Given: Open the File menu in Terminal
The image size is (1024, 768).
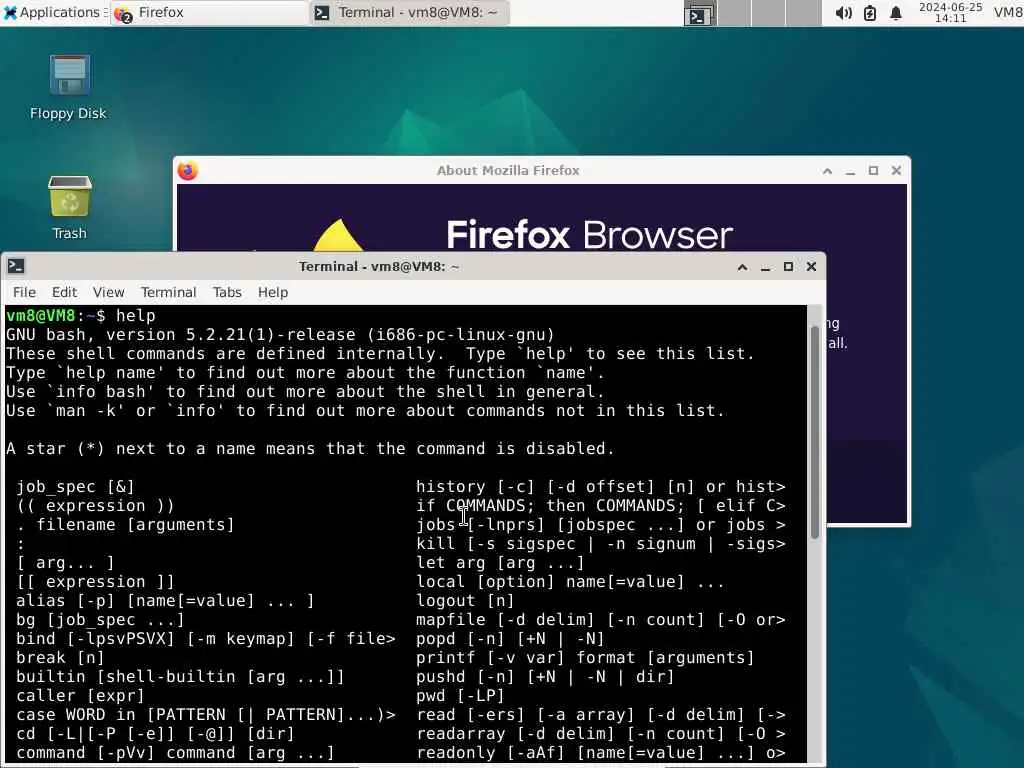Looking at the screenshot, I should click(x=24, y=293).
